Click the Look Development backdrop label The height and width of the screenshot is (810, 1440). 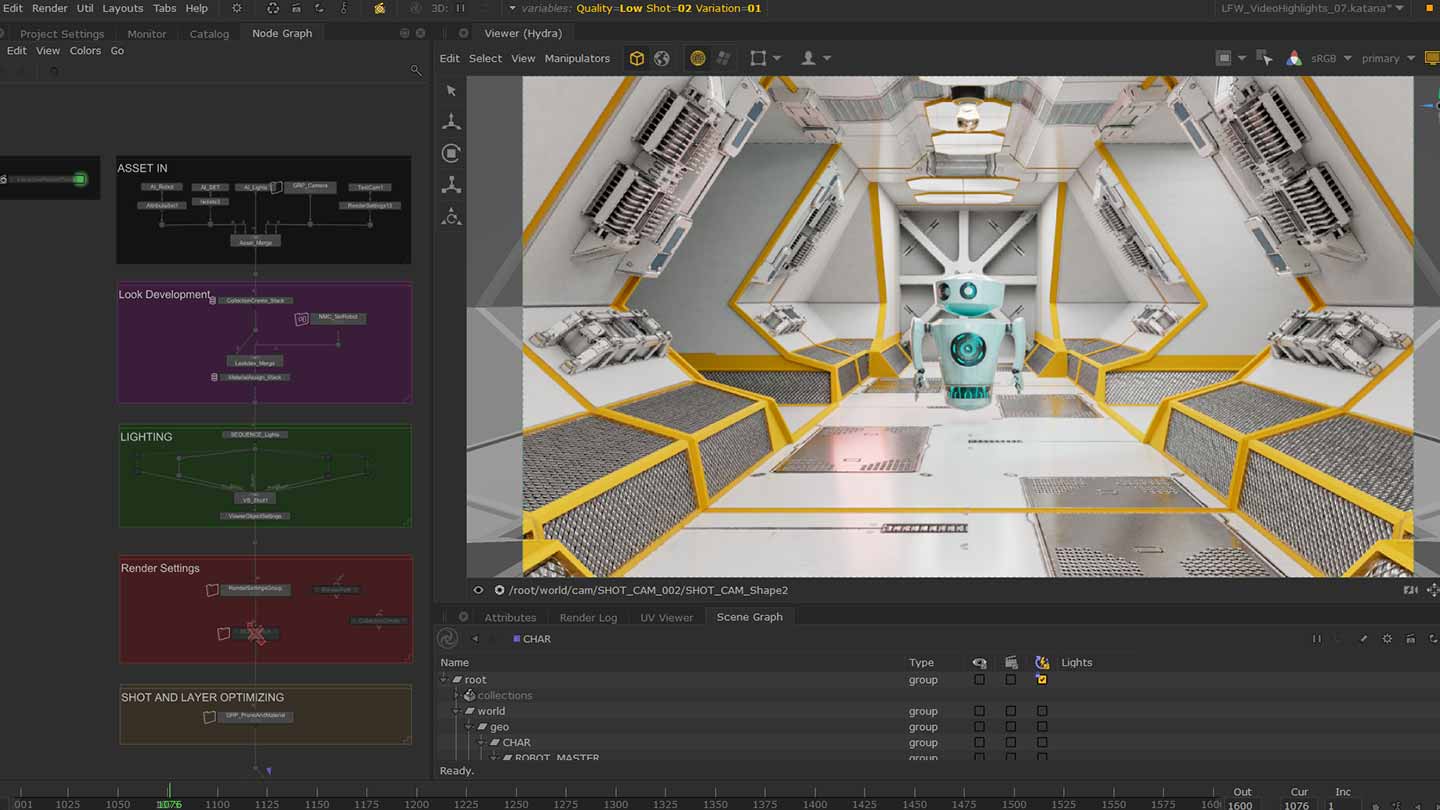[x=164, y=295]
